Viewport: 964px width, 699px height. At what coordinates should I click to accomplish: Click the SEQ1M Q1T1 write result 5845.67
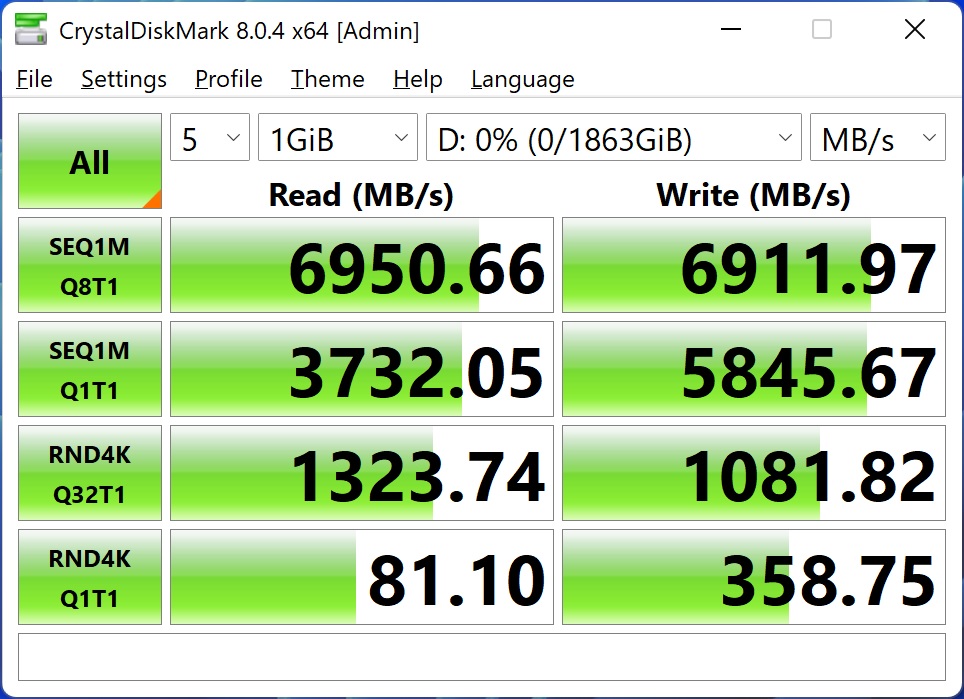pyautogui.click(x=754, y=369)
